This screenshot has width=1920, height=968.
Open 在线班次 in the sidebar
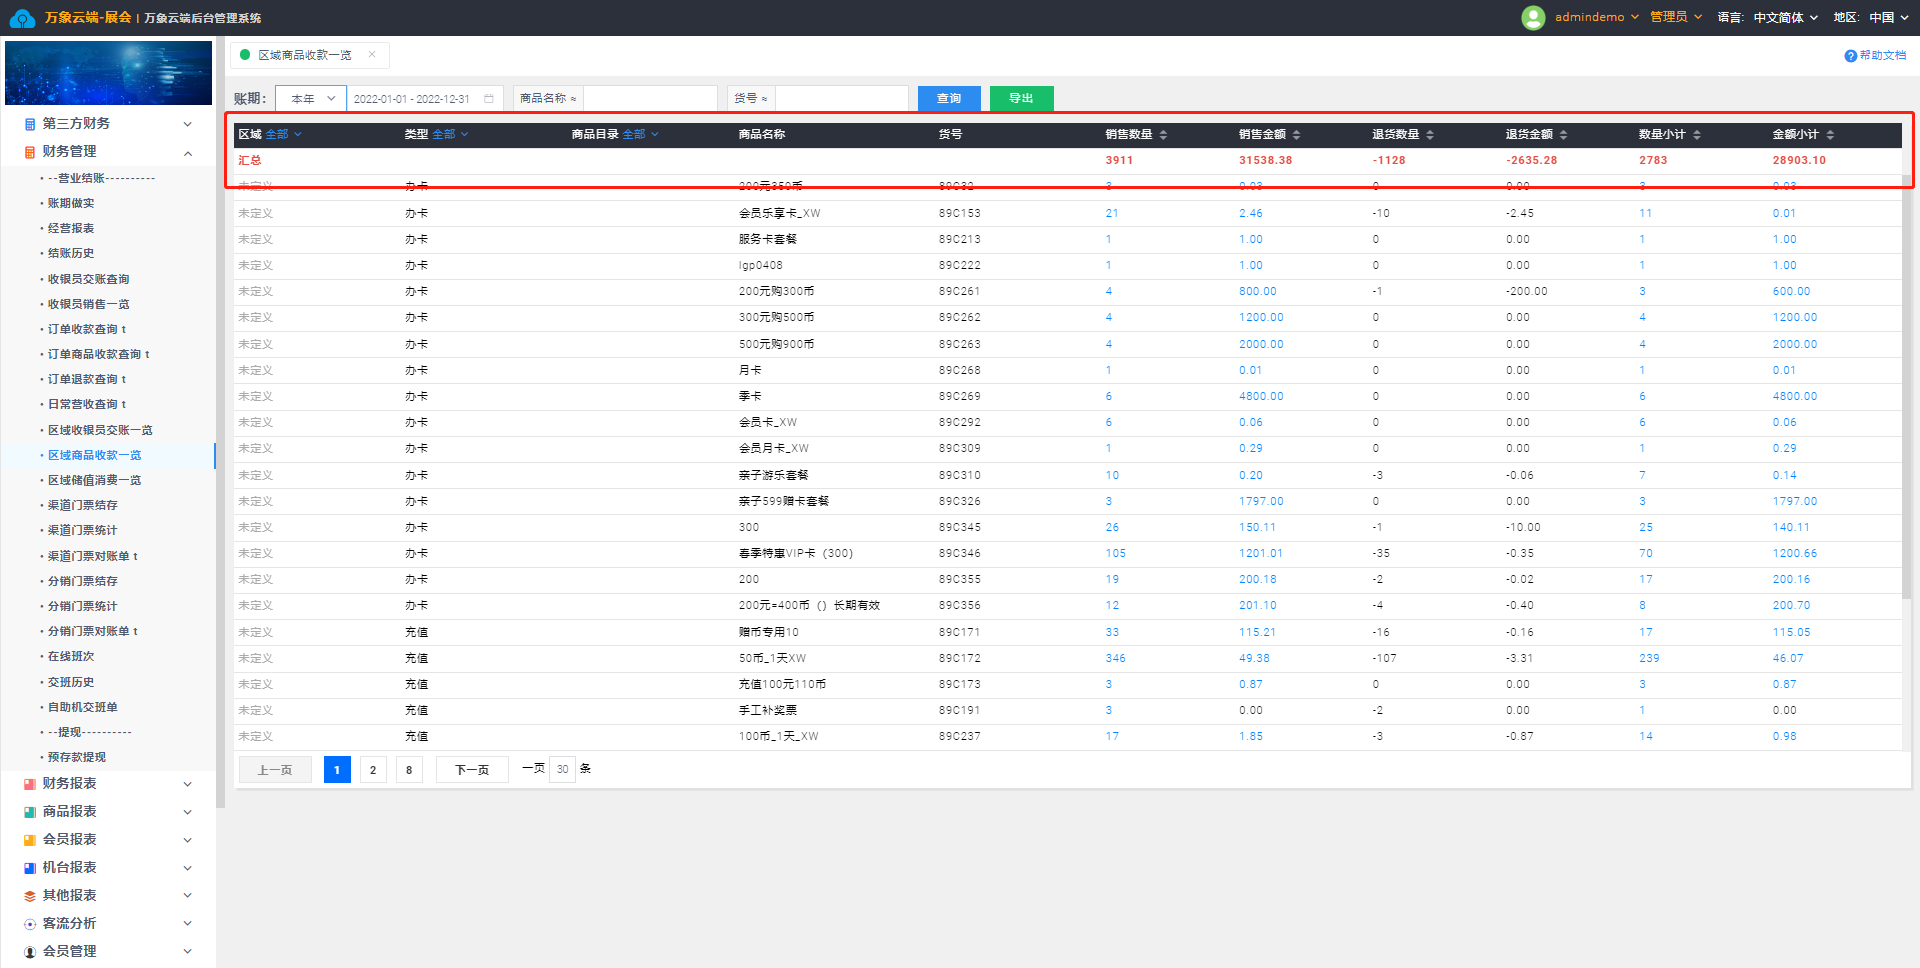pos(71,656)
